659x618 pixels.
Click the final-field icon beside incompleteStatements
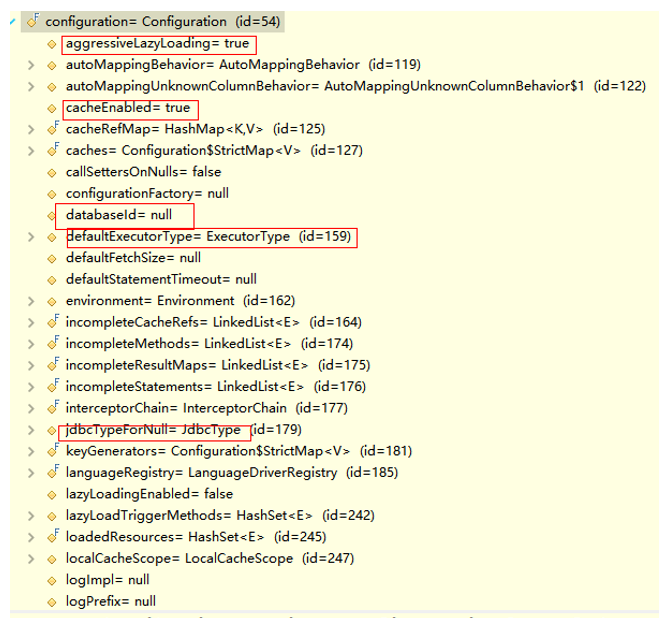tap(53, 386)
